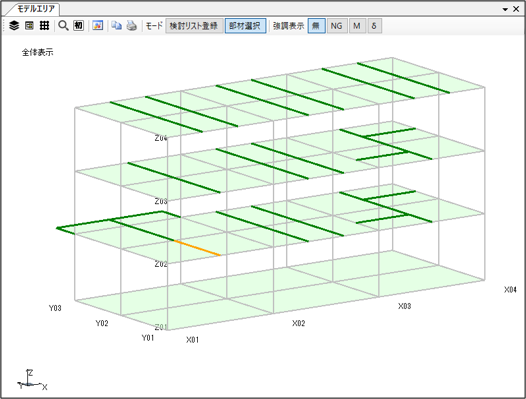Image resolution: width=526 pixels, height=399 pixels.
Task: Click the Y03 axis label
Action: [55, 308]
